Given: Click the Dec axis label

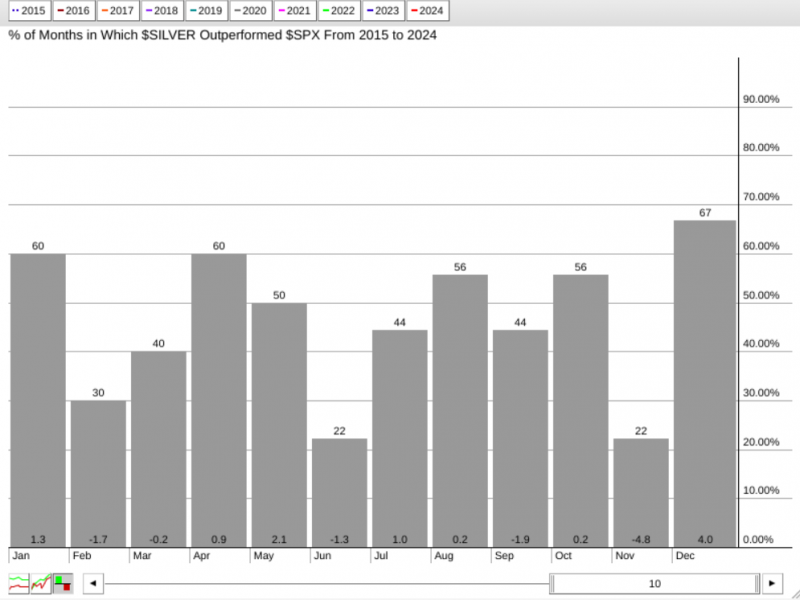Looking at the screenshot, I should [x=685, y=556].
